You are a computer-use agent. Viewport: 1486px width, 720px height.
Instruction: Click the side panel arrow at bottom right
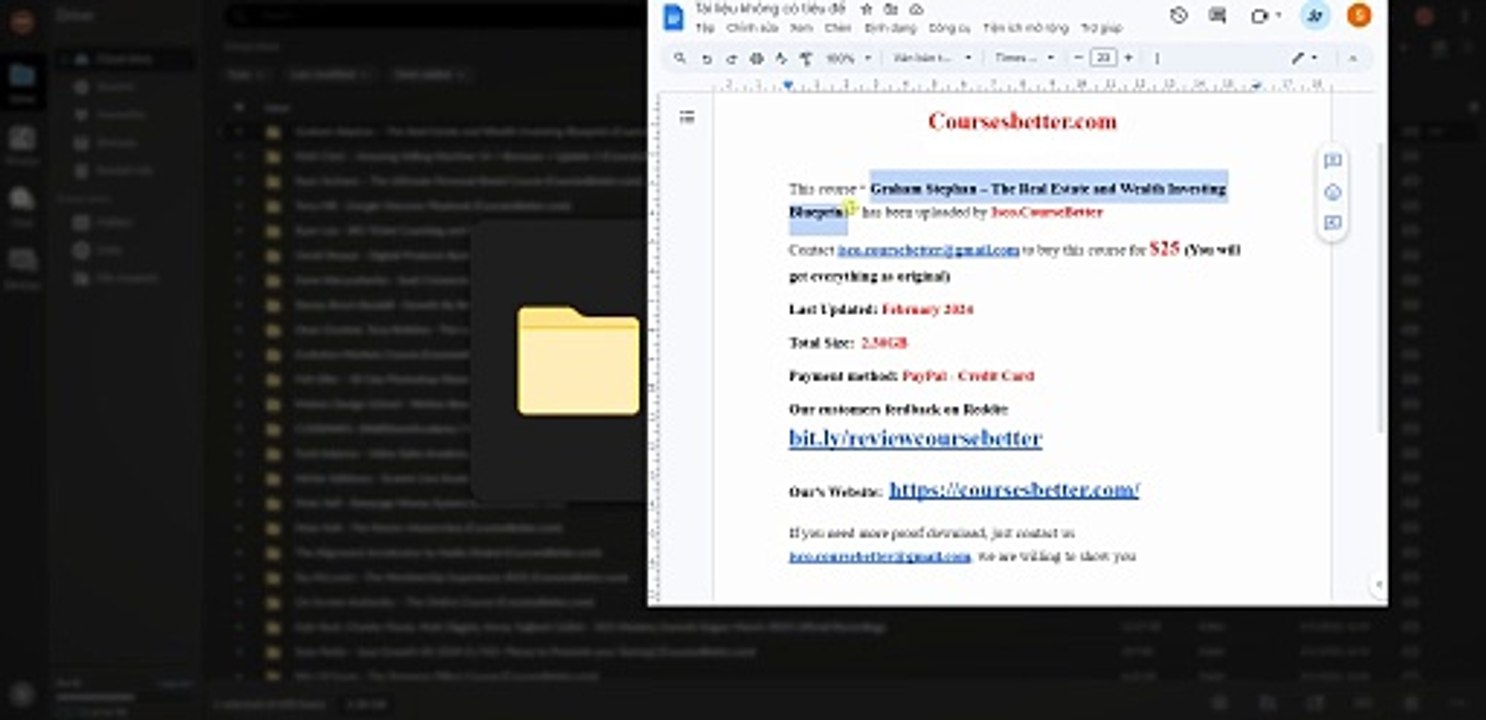click(1378, 584)
